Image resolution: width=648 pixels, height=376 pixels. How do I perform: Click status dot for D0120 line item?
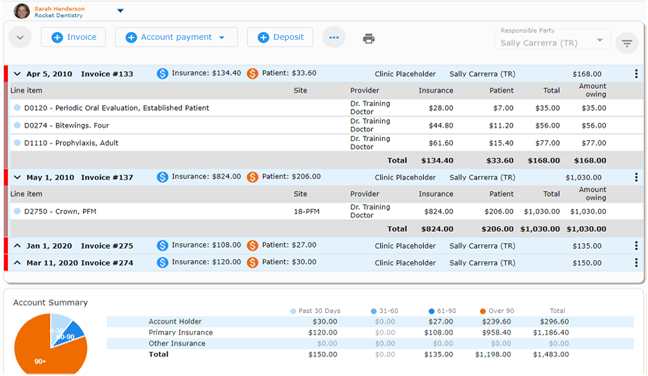(17, 107)
